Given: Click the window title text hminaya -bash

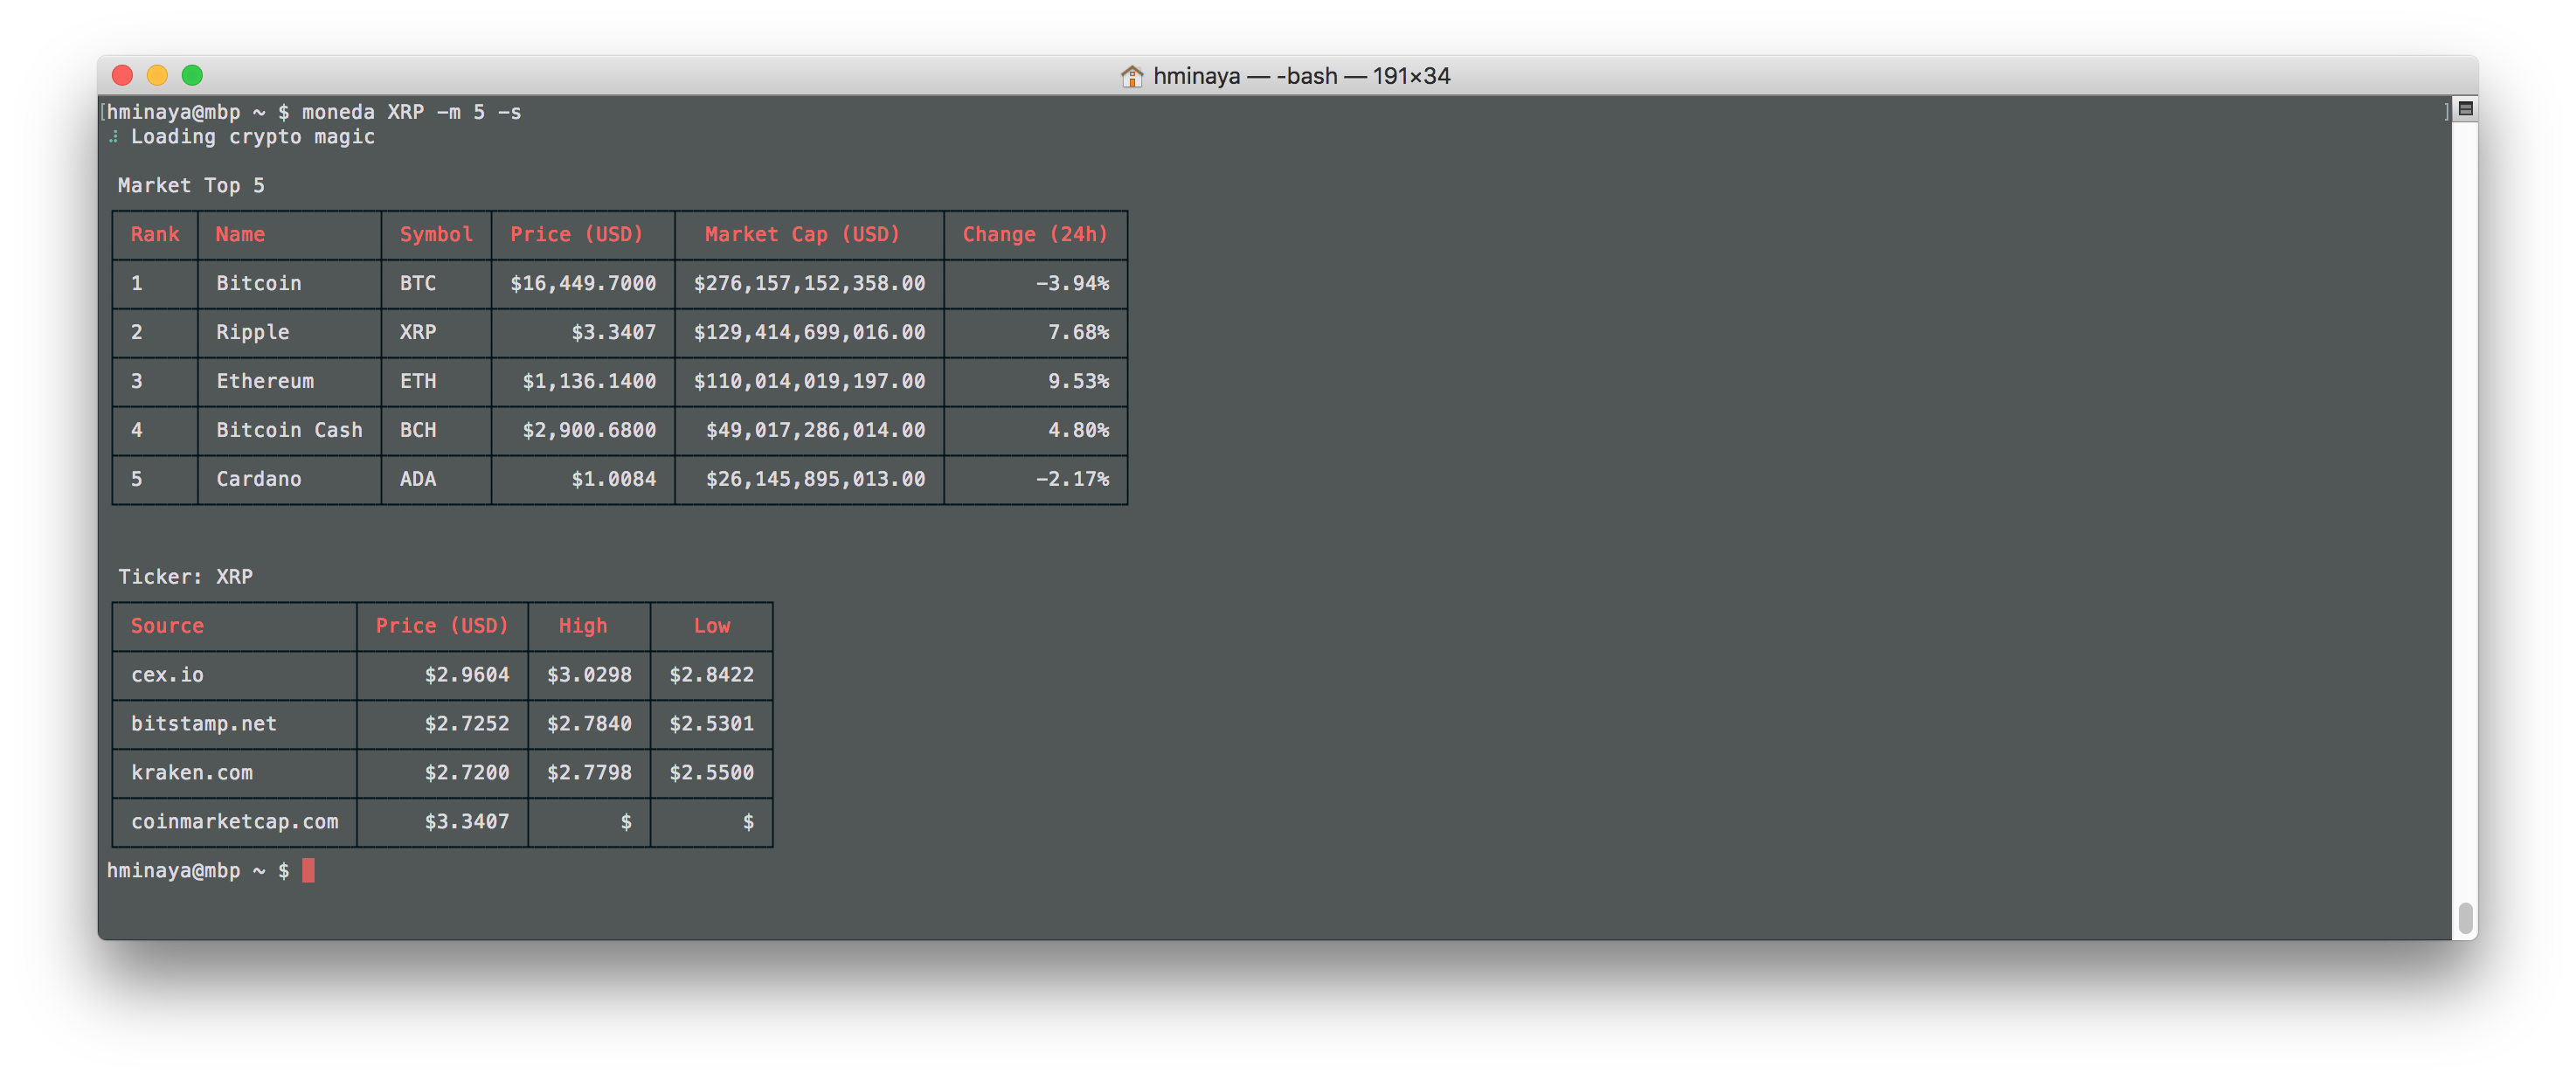Looking at the screenshot, I should click(1301, 76).
